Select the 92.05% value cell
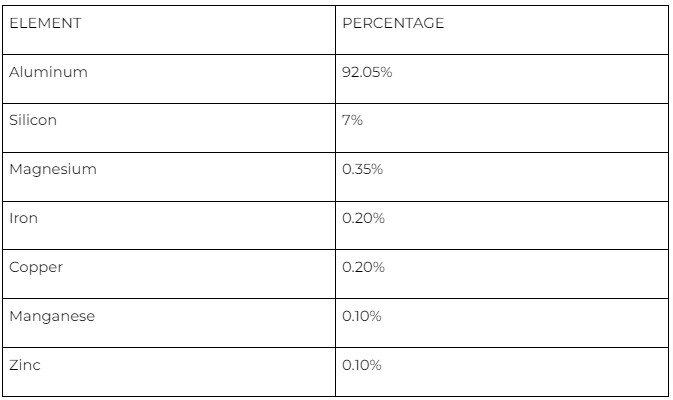This screenshot has width=673, height=400. point(502,79)
